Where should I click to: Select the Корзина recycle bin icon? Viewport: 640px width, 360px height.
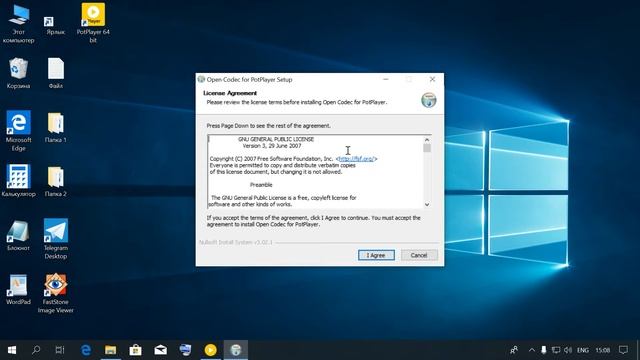coord(18,73)
